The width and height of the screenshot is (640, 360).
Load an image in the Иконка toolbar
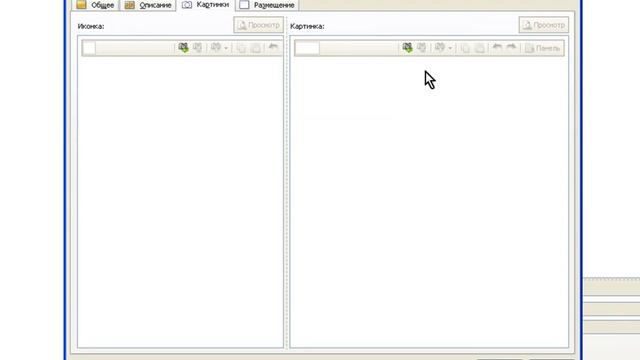point(183,48)
